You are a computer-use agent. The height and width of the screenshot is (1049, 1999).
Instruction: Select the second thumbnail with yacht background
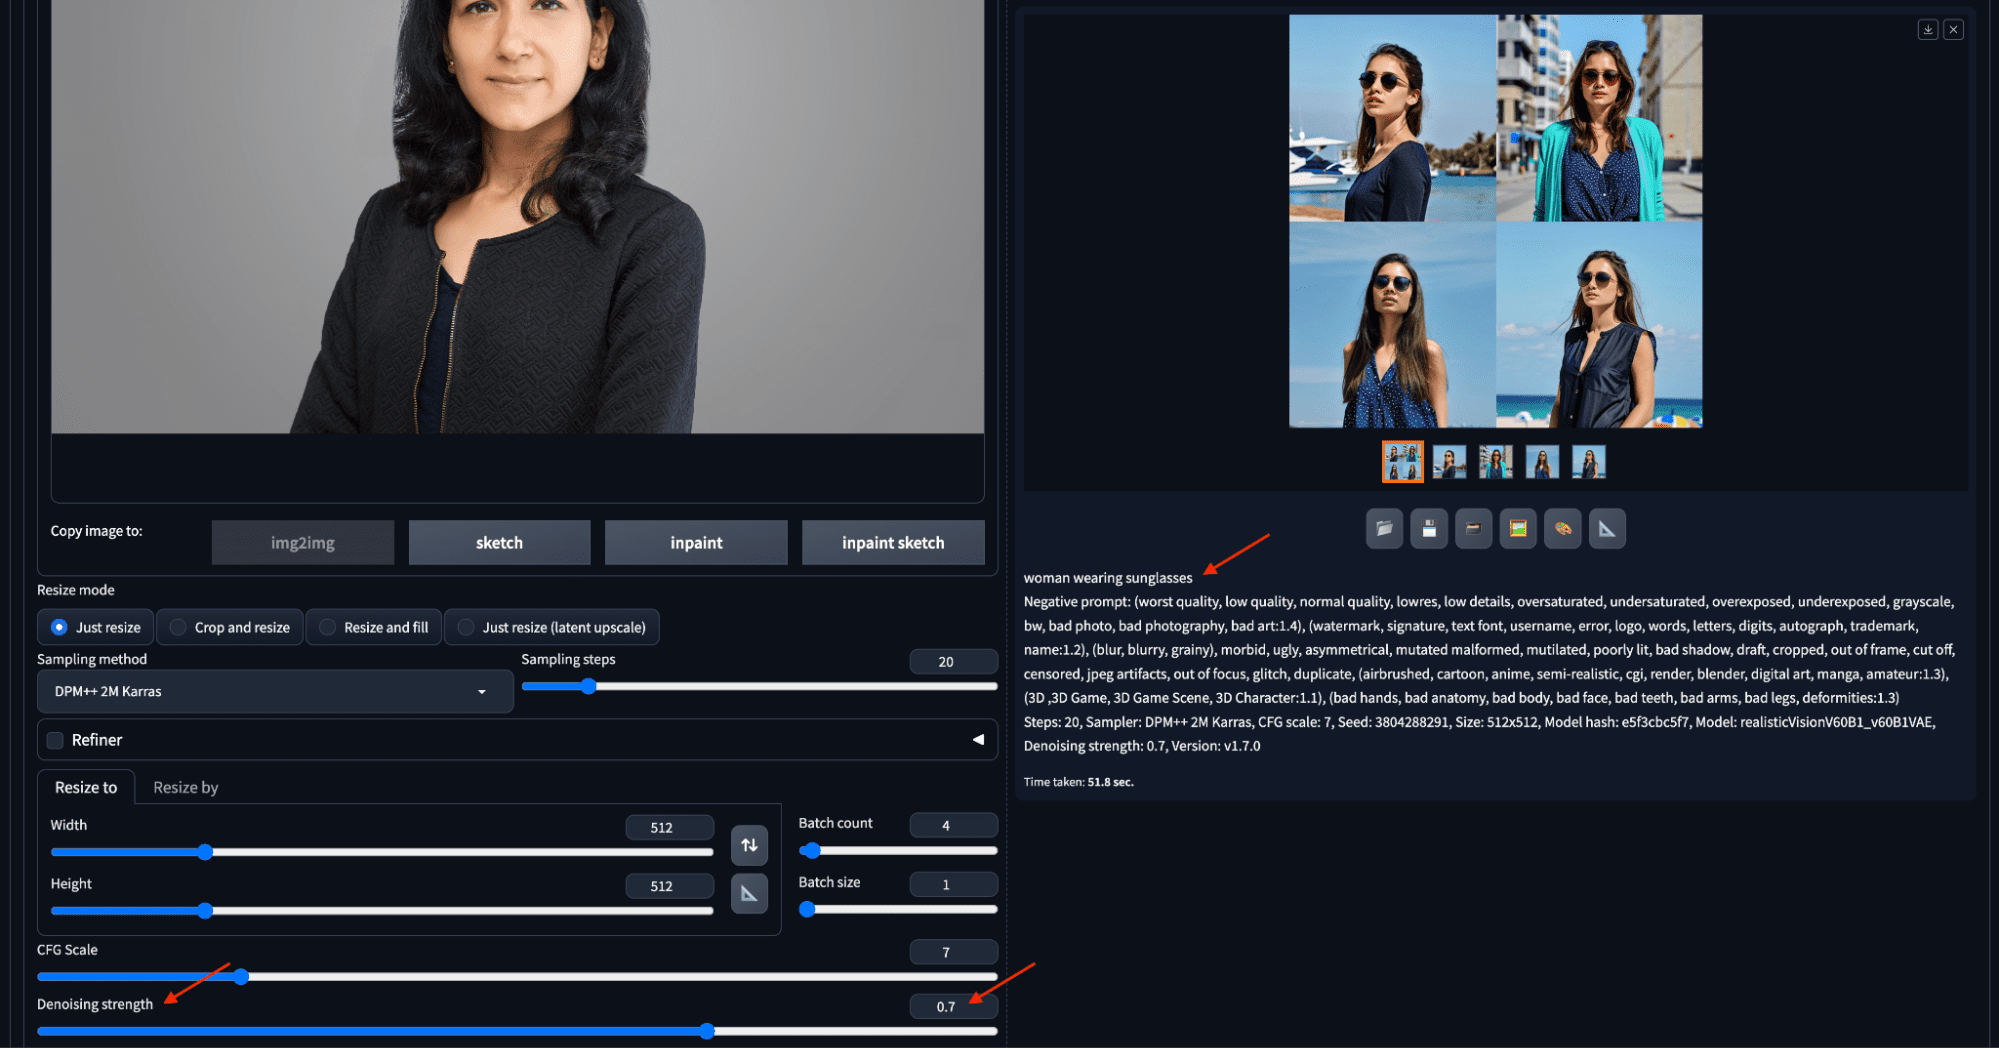tap(1449, 462)
